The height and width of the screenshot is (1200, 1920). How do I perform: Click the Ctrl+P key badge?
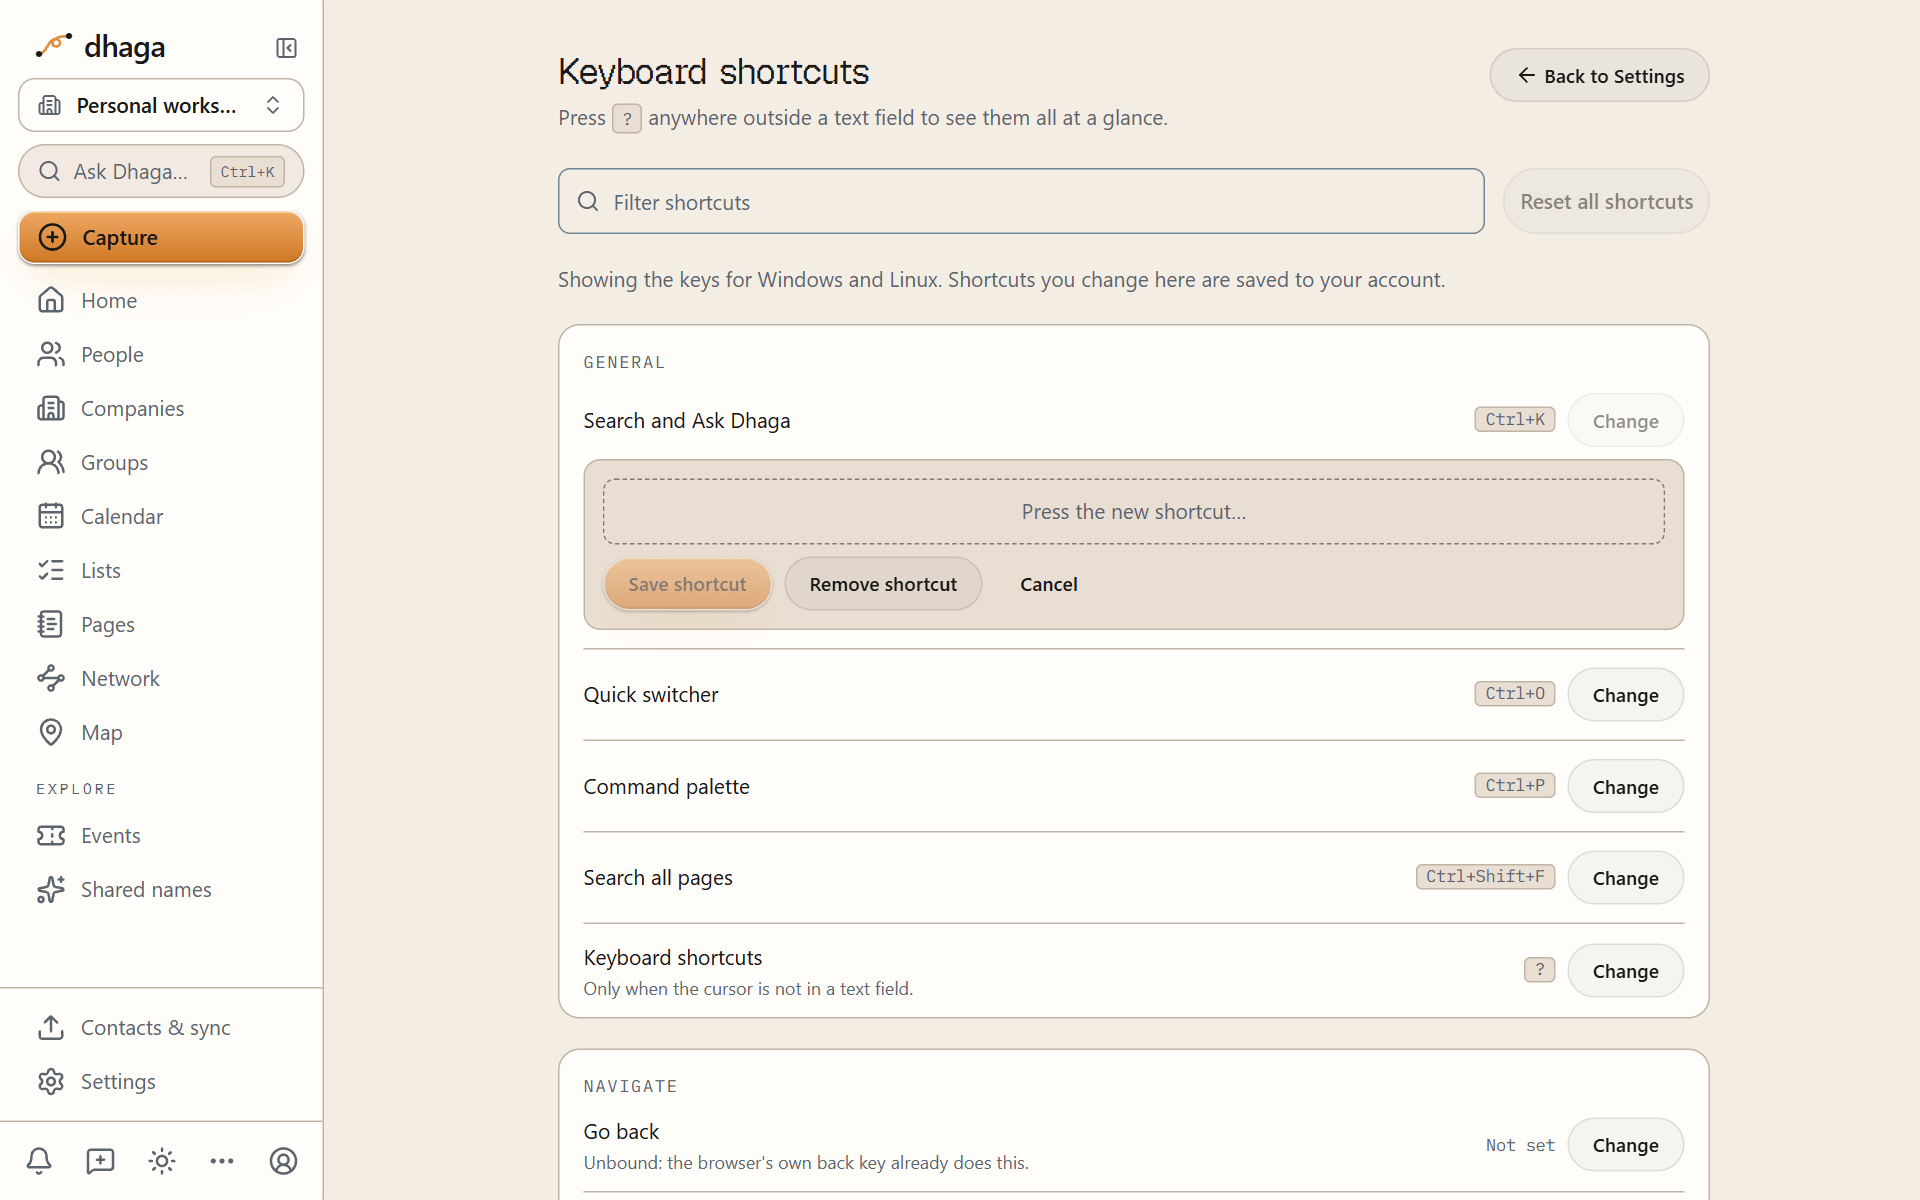click(1514, 786)
